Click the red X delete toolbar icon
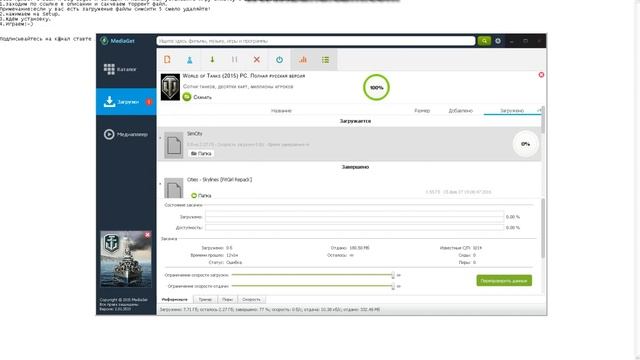640x360 pixels. click(257, 60)
